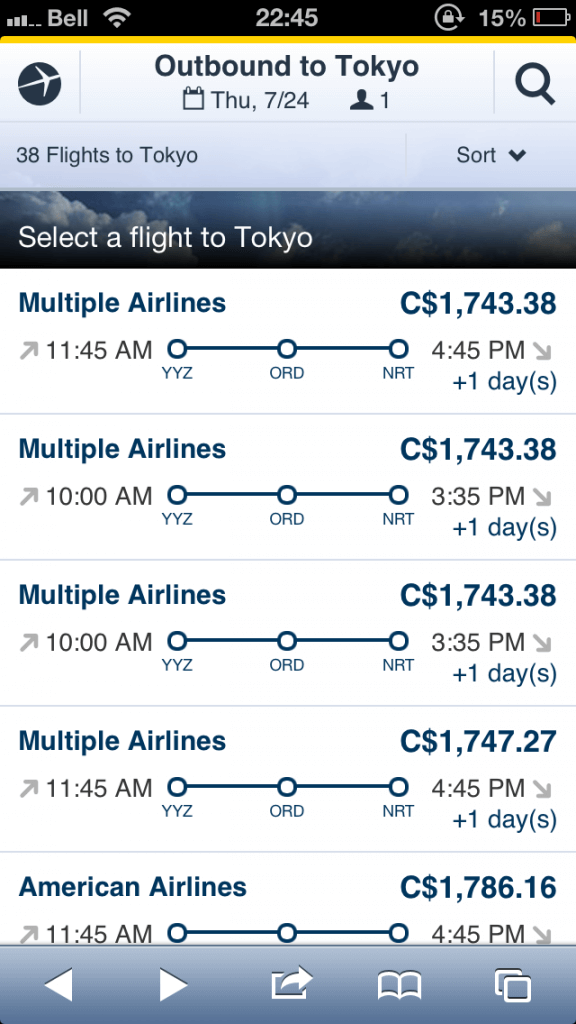Image resolution: width=576 pixels, height=1024 pixels.
Task: Expand the Sort dropdown
Action: pyautogui.click(x=490, y=155)
